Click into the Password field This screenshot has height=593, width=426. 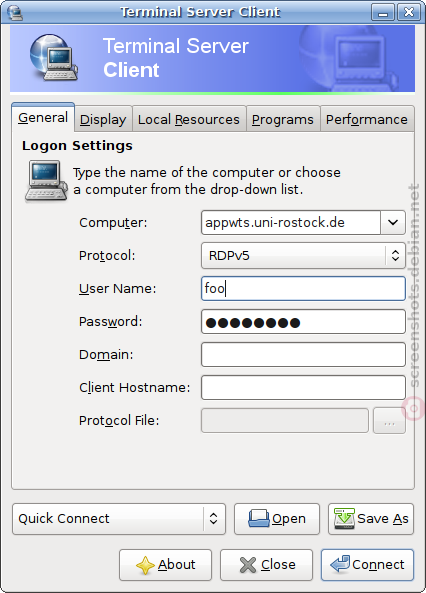(303, 322)
